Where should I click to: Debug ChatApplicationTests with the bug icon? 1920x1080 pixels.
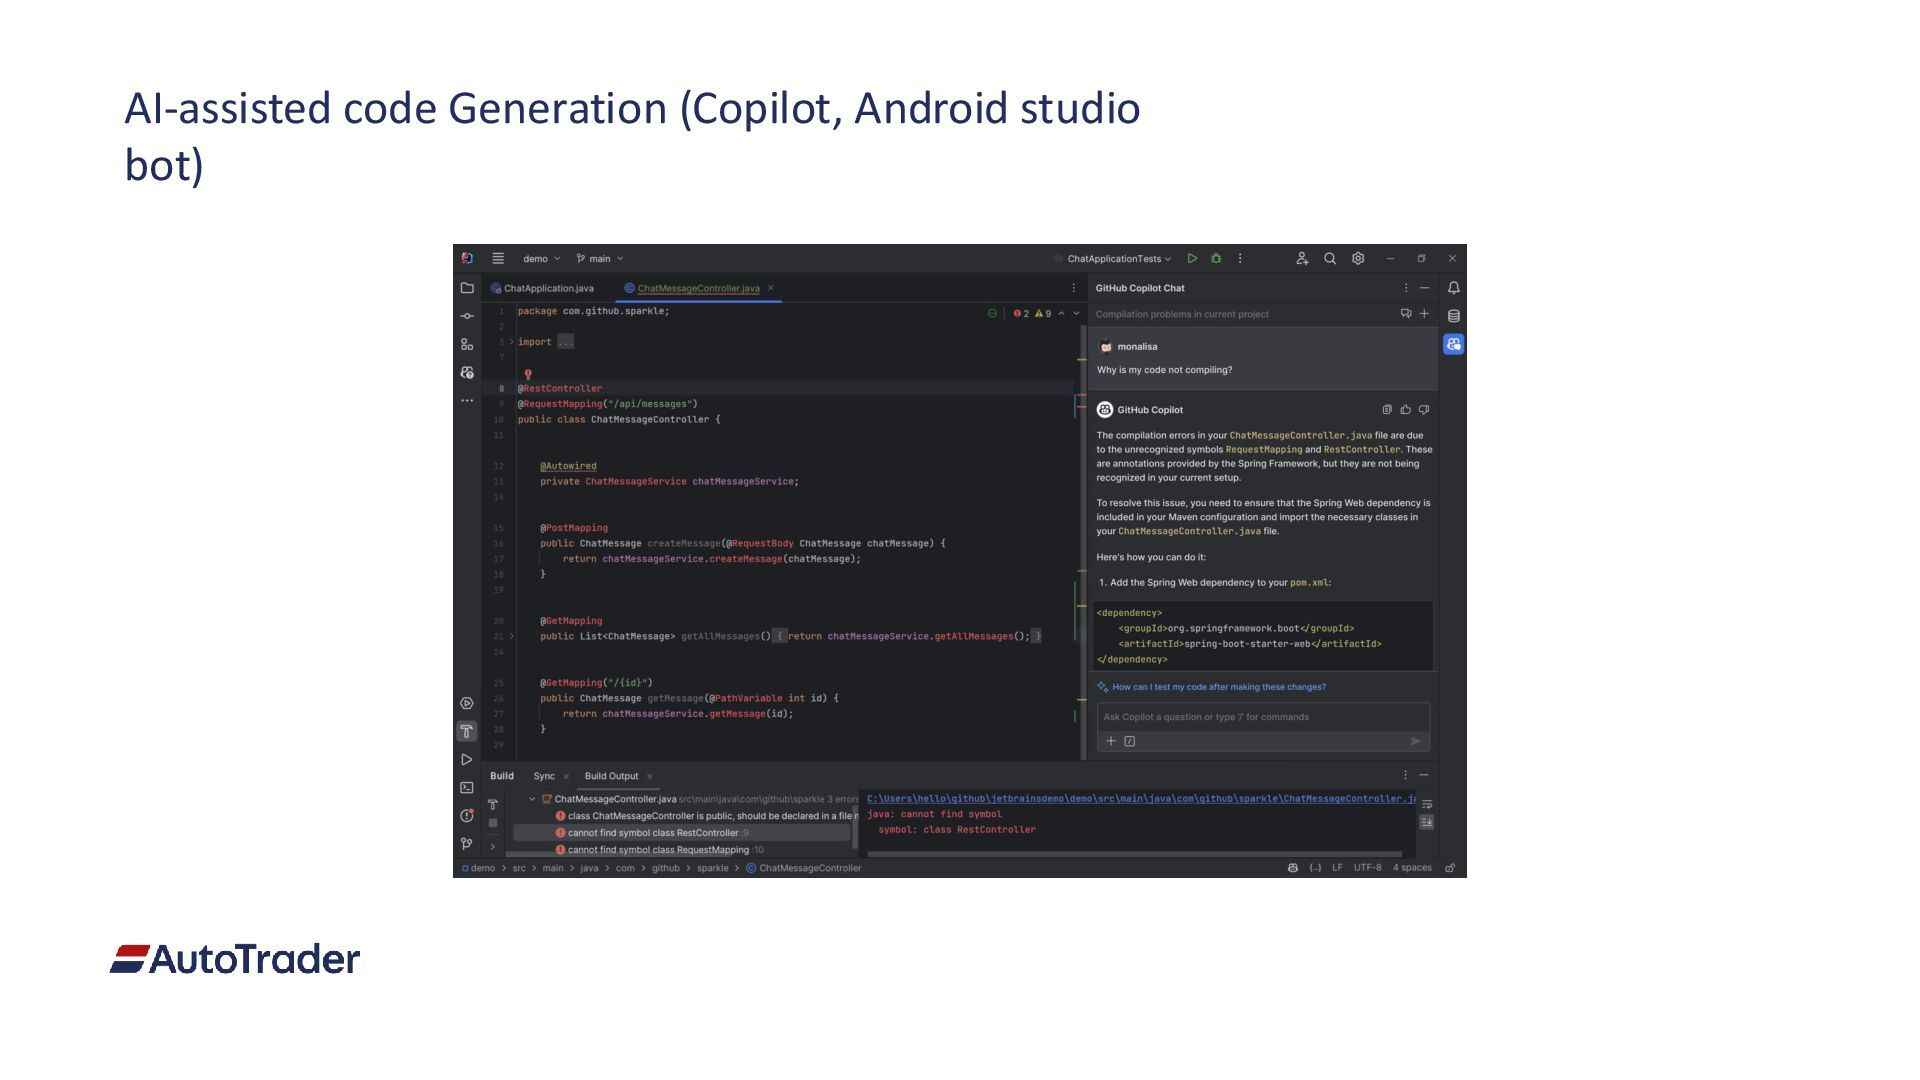tap(1216, 258)
